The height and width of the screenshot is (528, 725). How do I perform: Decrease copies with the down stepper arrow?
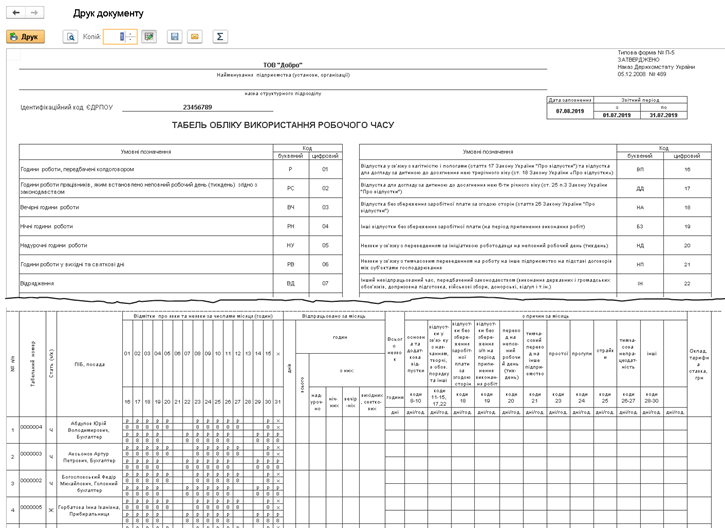[x=131, y=41]
